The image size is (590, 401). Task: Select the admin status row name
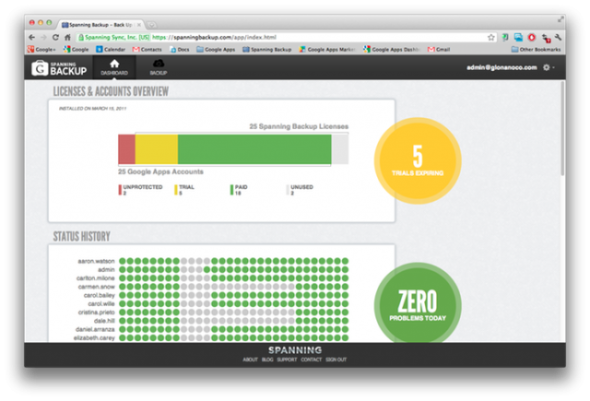(106, 269)
